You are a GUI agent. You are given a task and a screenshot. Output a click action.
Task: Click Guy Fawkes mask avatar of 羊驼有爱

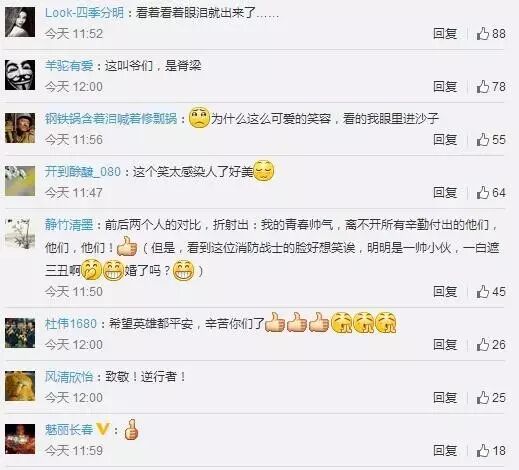tap(20, 75)
